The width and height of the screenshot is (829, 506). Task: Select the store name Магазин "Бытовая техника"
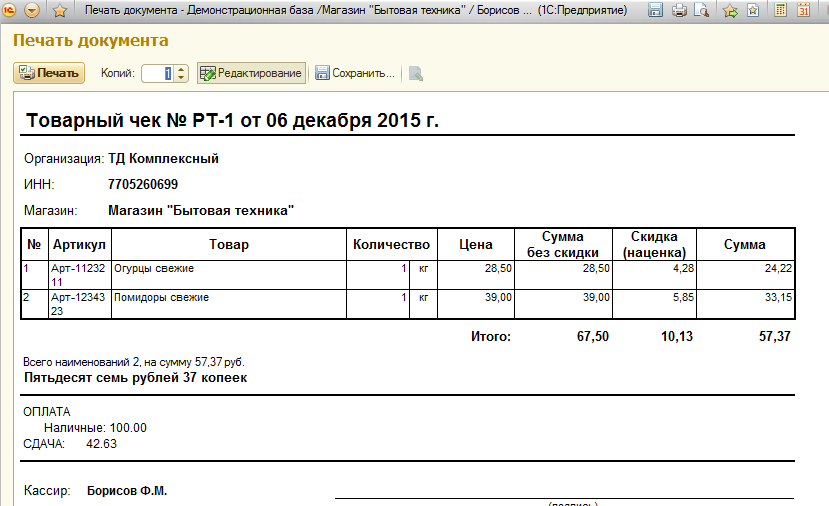pos(201,210)
